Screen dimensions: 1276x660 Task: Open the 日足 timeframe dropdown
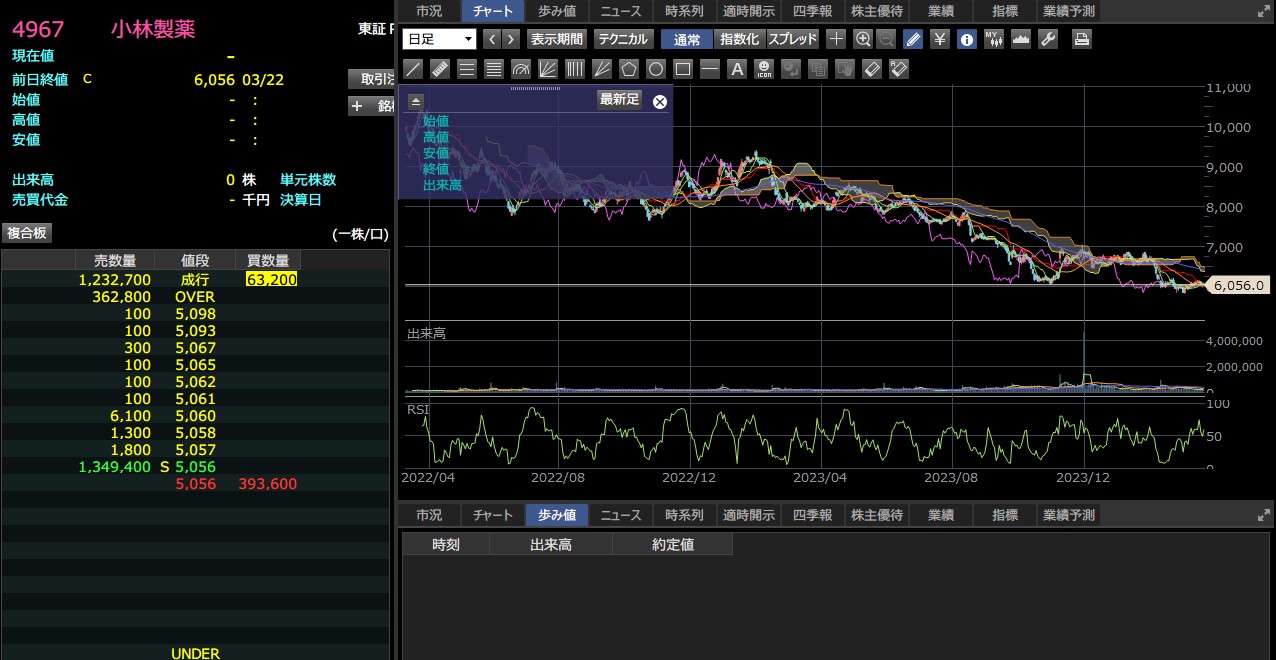439,39
